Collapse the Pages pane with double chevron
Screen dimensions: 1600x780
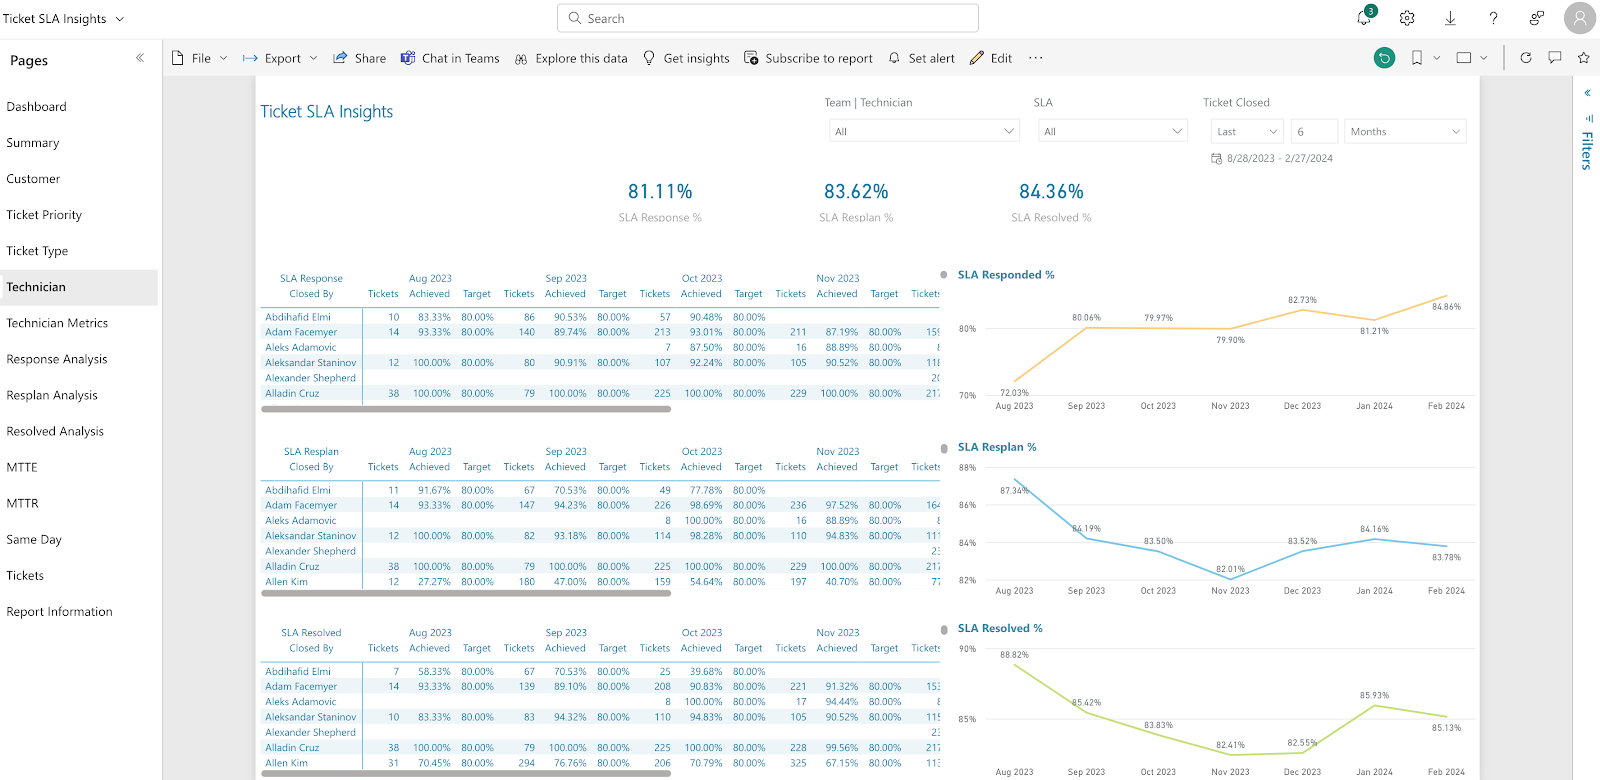click(x=140, y=58)
